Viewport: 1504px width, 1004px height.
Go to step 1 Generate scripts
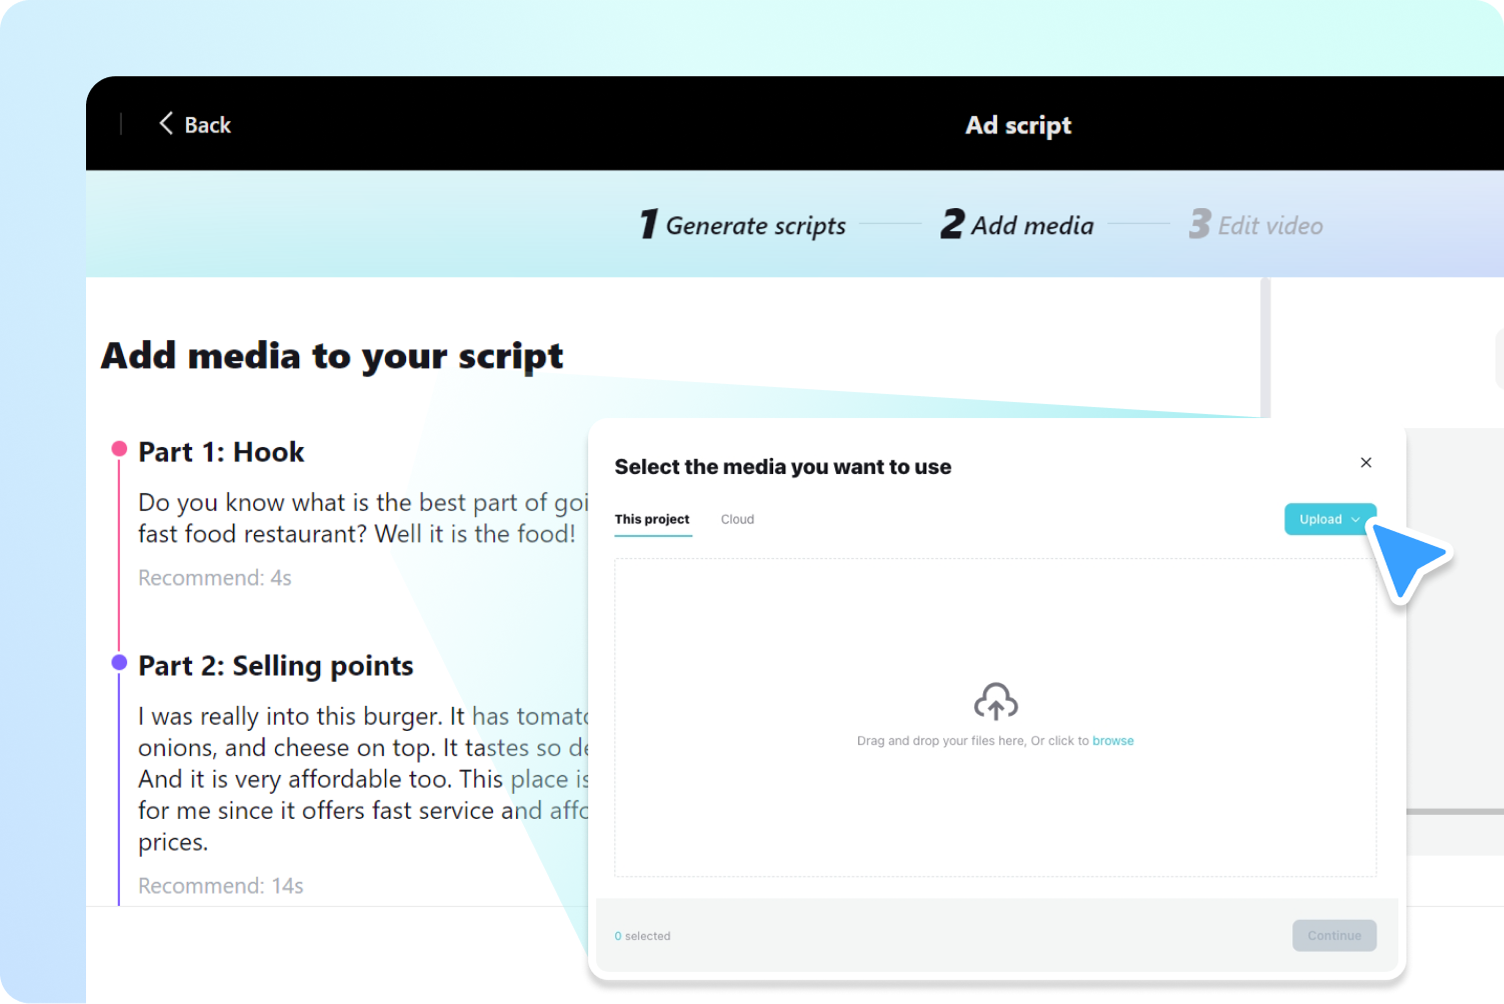pyautogui.click(x=743, y=225)
